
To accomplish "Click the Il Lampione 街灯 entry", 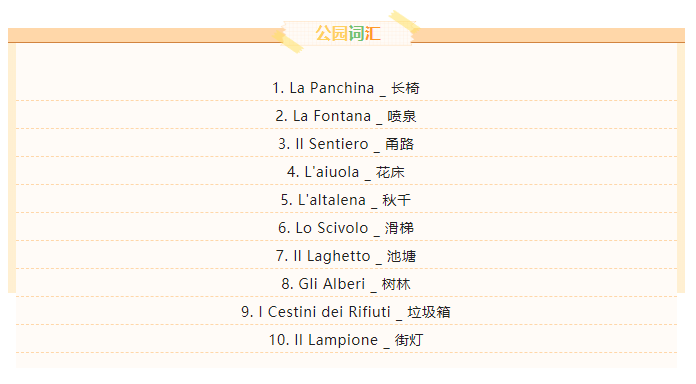I will 346,340.
